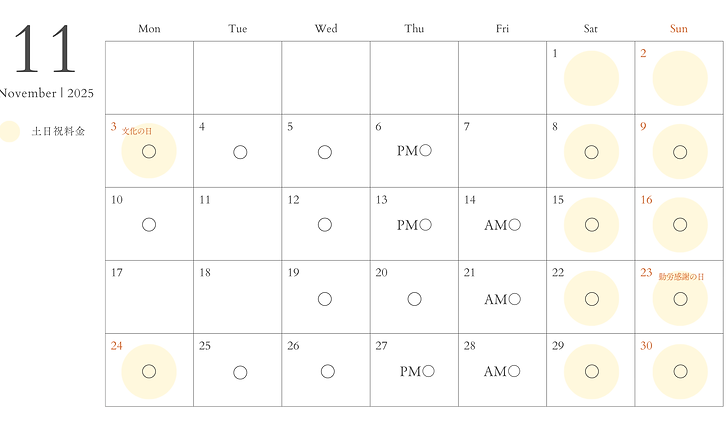Screen dimensions: 727x425
Task: Select the AM circle on November 28
Action: tap(514, 371)
